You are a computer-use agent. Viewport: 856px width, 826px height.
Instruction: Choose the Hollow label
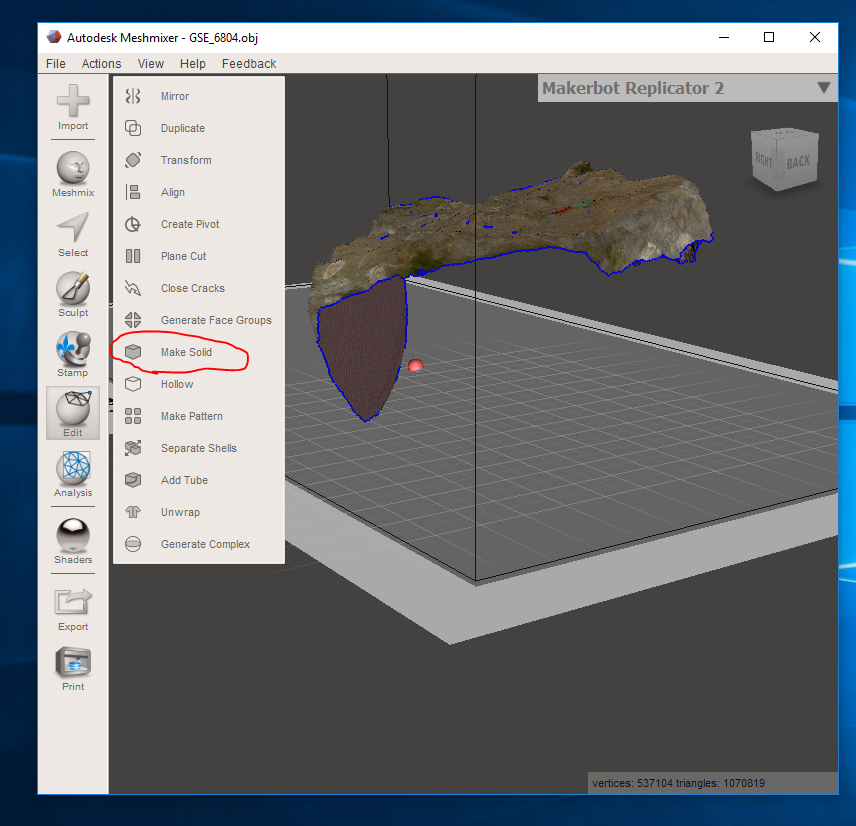pos(177,384)
